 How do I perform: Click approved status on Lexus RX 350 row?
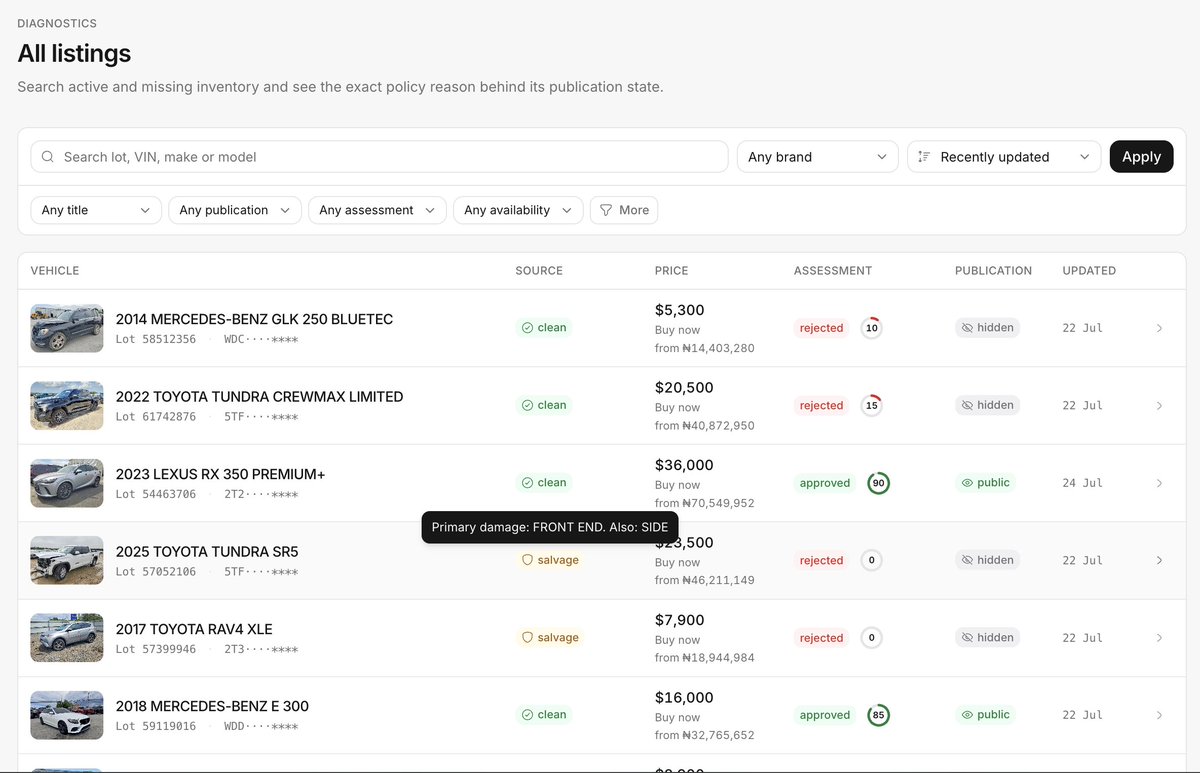point(825,483)
